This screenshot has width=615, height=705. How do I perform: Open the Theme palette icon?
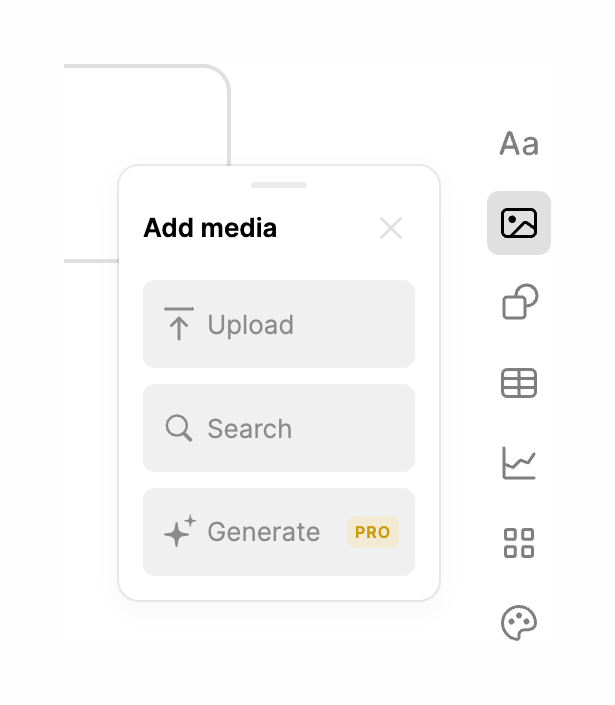[519, 623]
